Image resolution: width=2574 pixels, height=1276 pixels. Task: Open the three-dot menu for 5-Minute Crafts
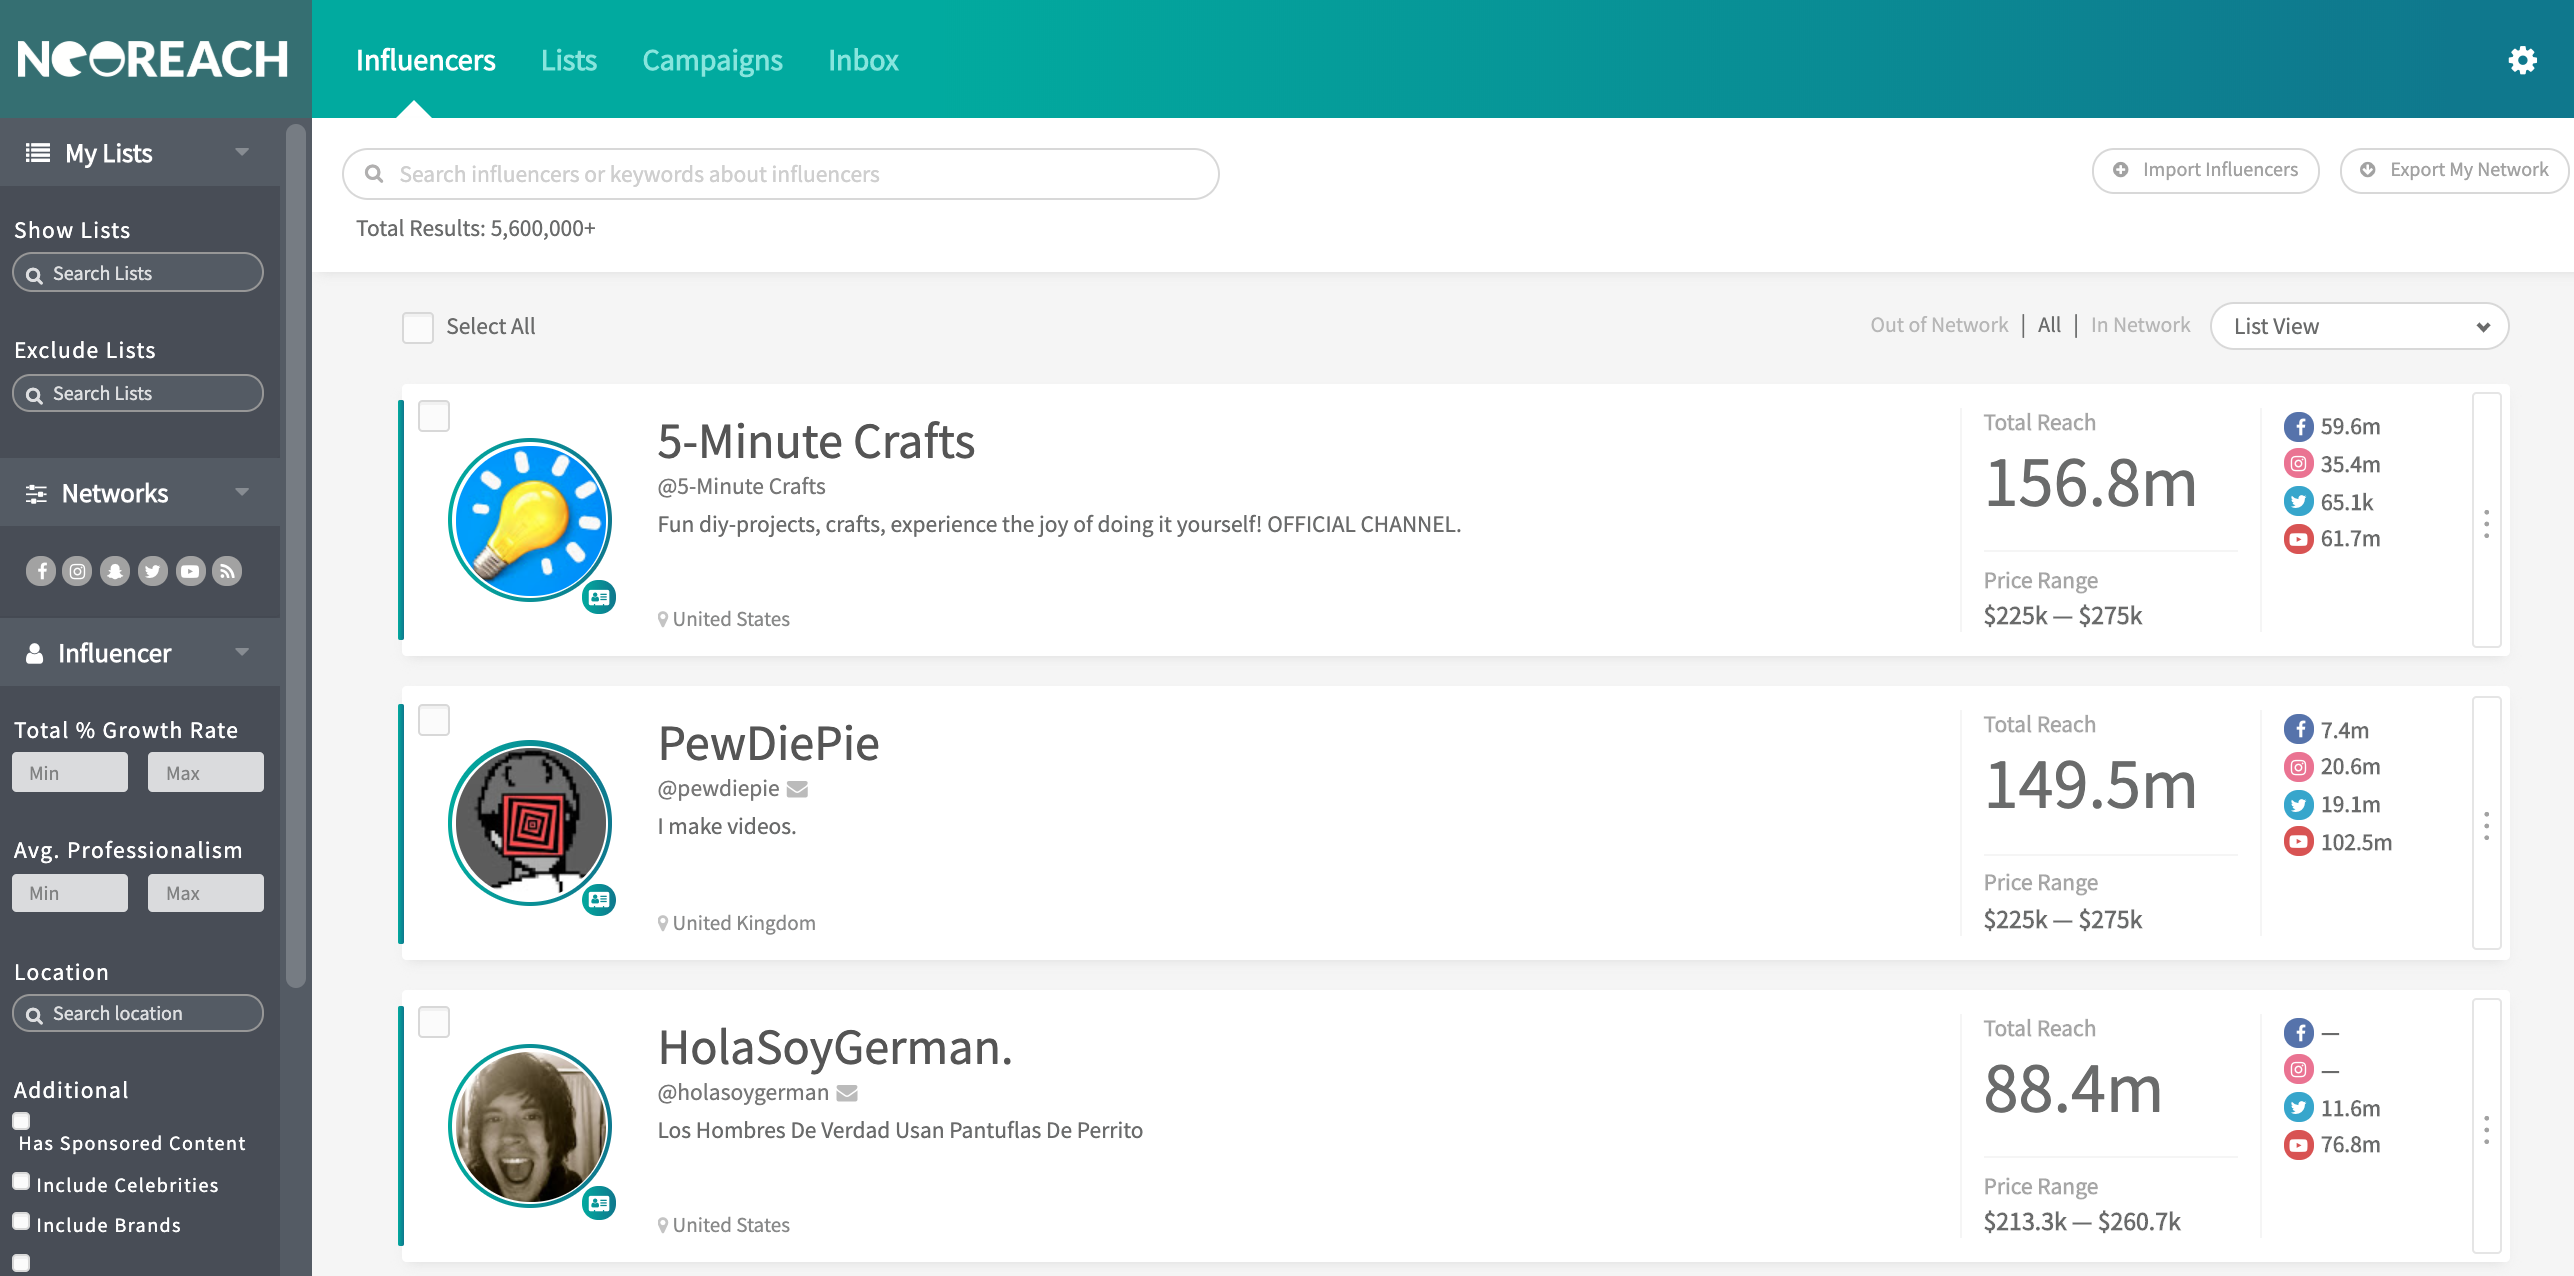pos(2486,523)
